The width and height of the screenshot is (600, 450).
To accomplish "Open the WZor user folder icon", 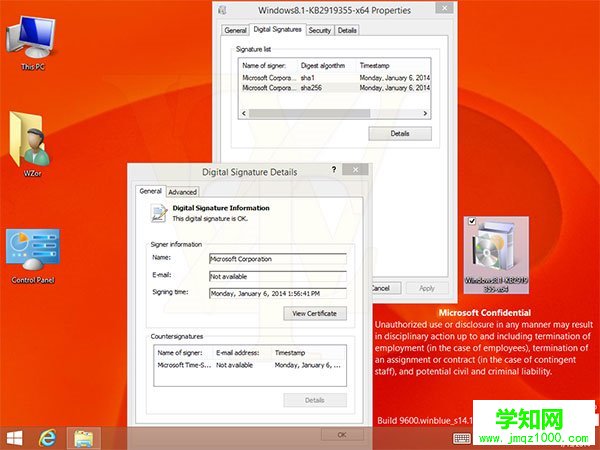I will (30, 143).
